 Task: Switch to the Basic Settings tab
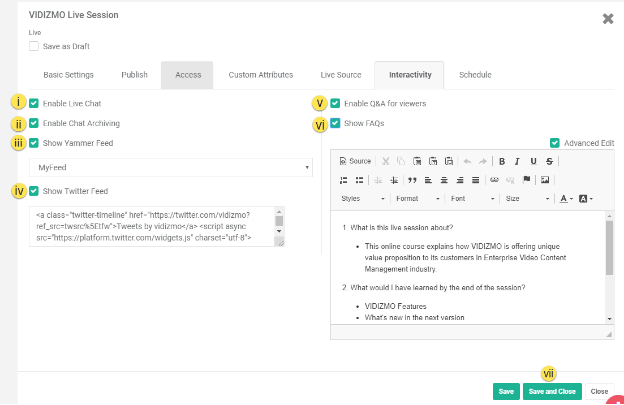point(68,75)
